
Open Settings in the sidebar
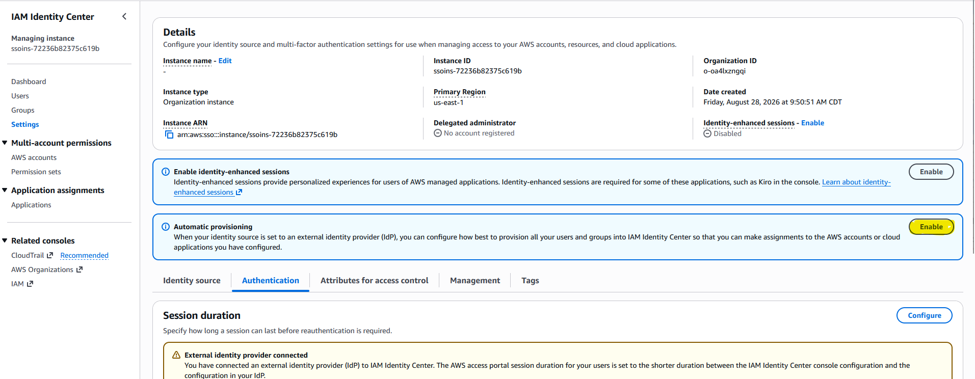tap(25, 124)
